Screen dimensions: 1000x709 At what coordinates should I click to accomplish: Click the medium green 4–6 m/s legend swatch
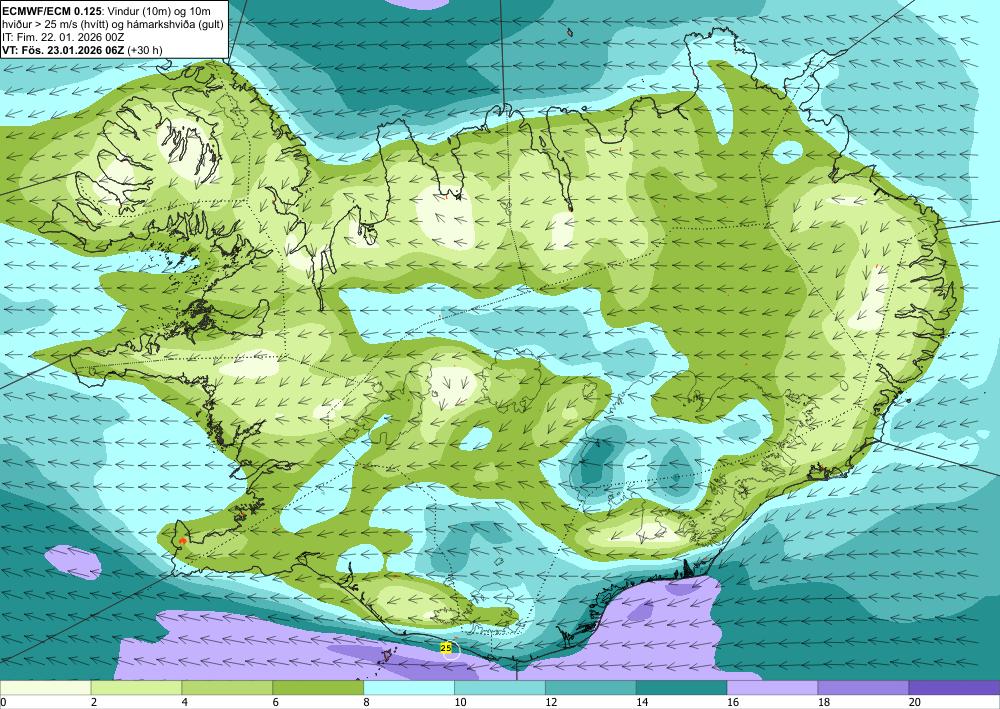click(x=227, y=688)
